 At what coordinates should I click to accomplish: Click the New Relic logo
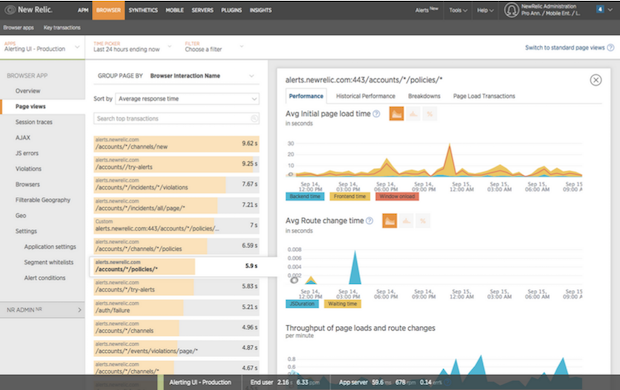pyautogui.click(x=28, y=10)
